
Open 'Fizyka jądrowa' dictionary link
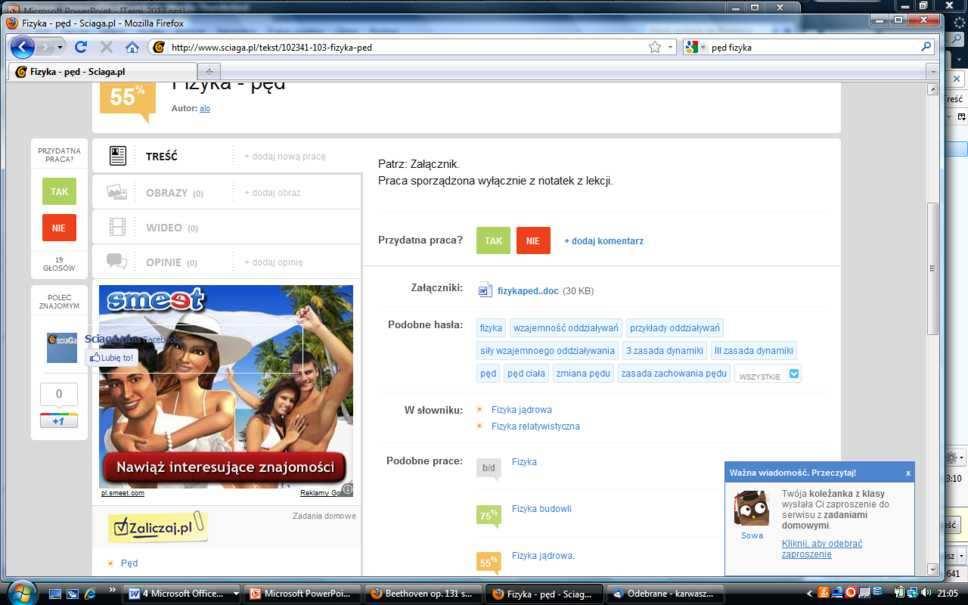[x=522, y=410]
